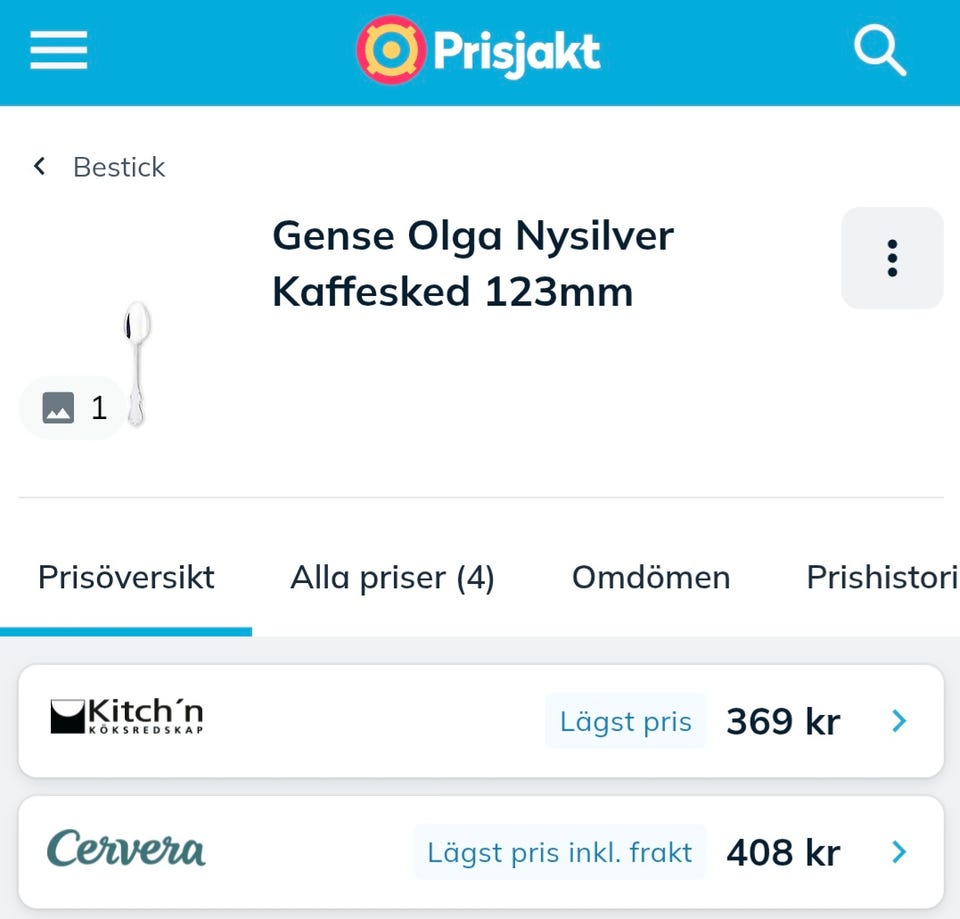Open the product options kebab menu
This screenshot has height=919, width=960.
[x=891, y=257]
